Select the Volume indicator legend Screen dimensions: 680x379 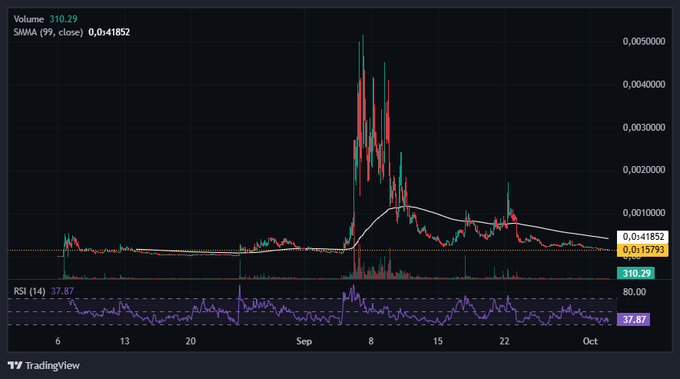(x=46, y=19)
